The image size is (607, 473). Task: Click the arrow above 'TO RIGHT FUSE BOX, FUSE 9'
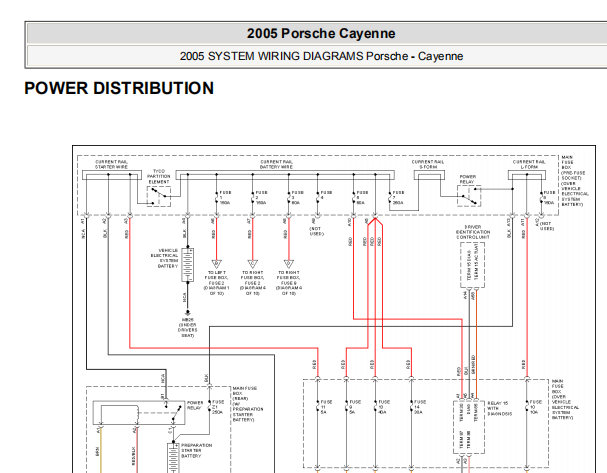[x=289, y=264]
